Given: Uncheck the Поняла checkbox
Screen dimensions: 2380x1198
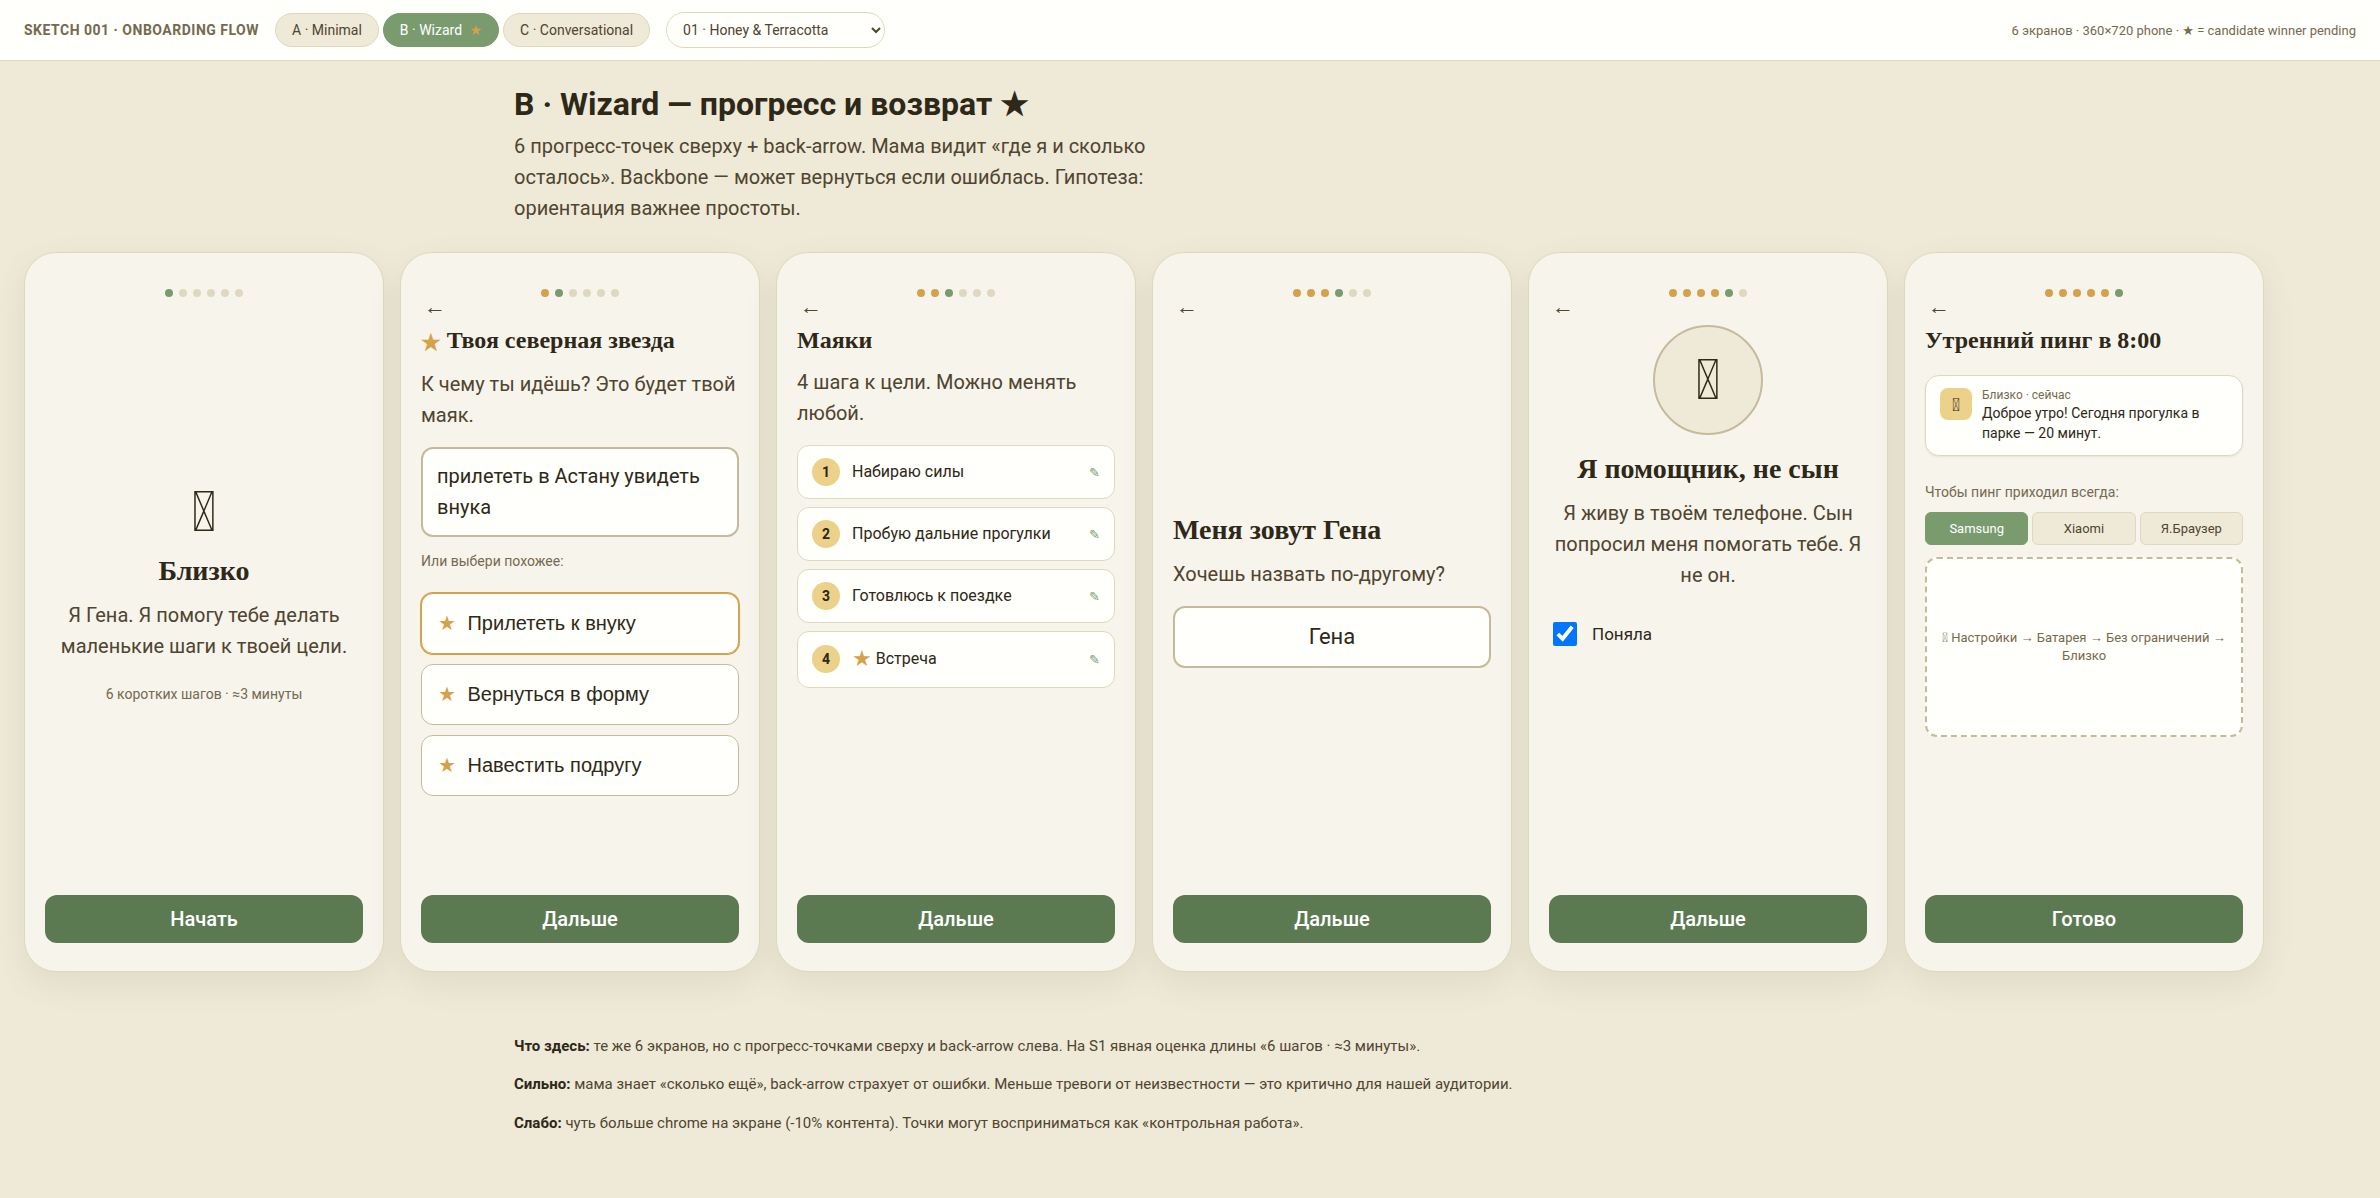Looking at the screenshot, I should [1565, 634].
